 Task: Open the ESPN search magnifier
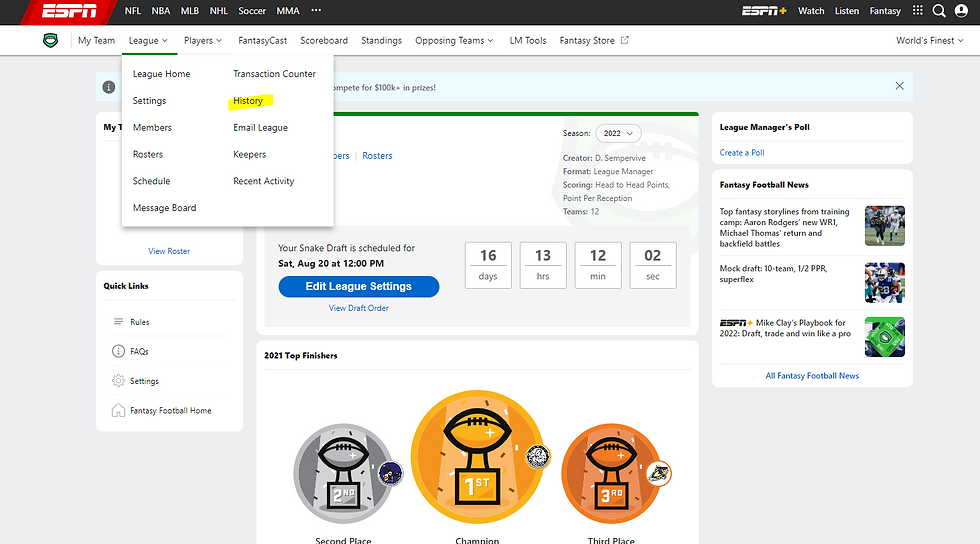939,11
